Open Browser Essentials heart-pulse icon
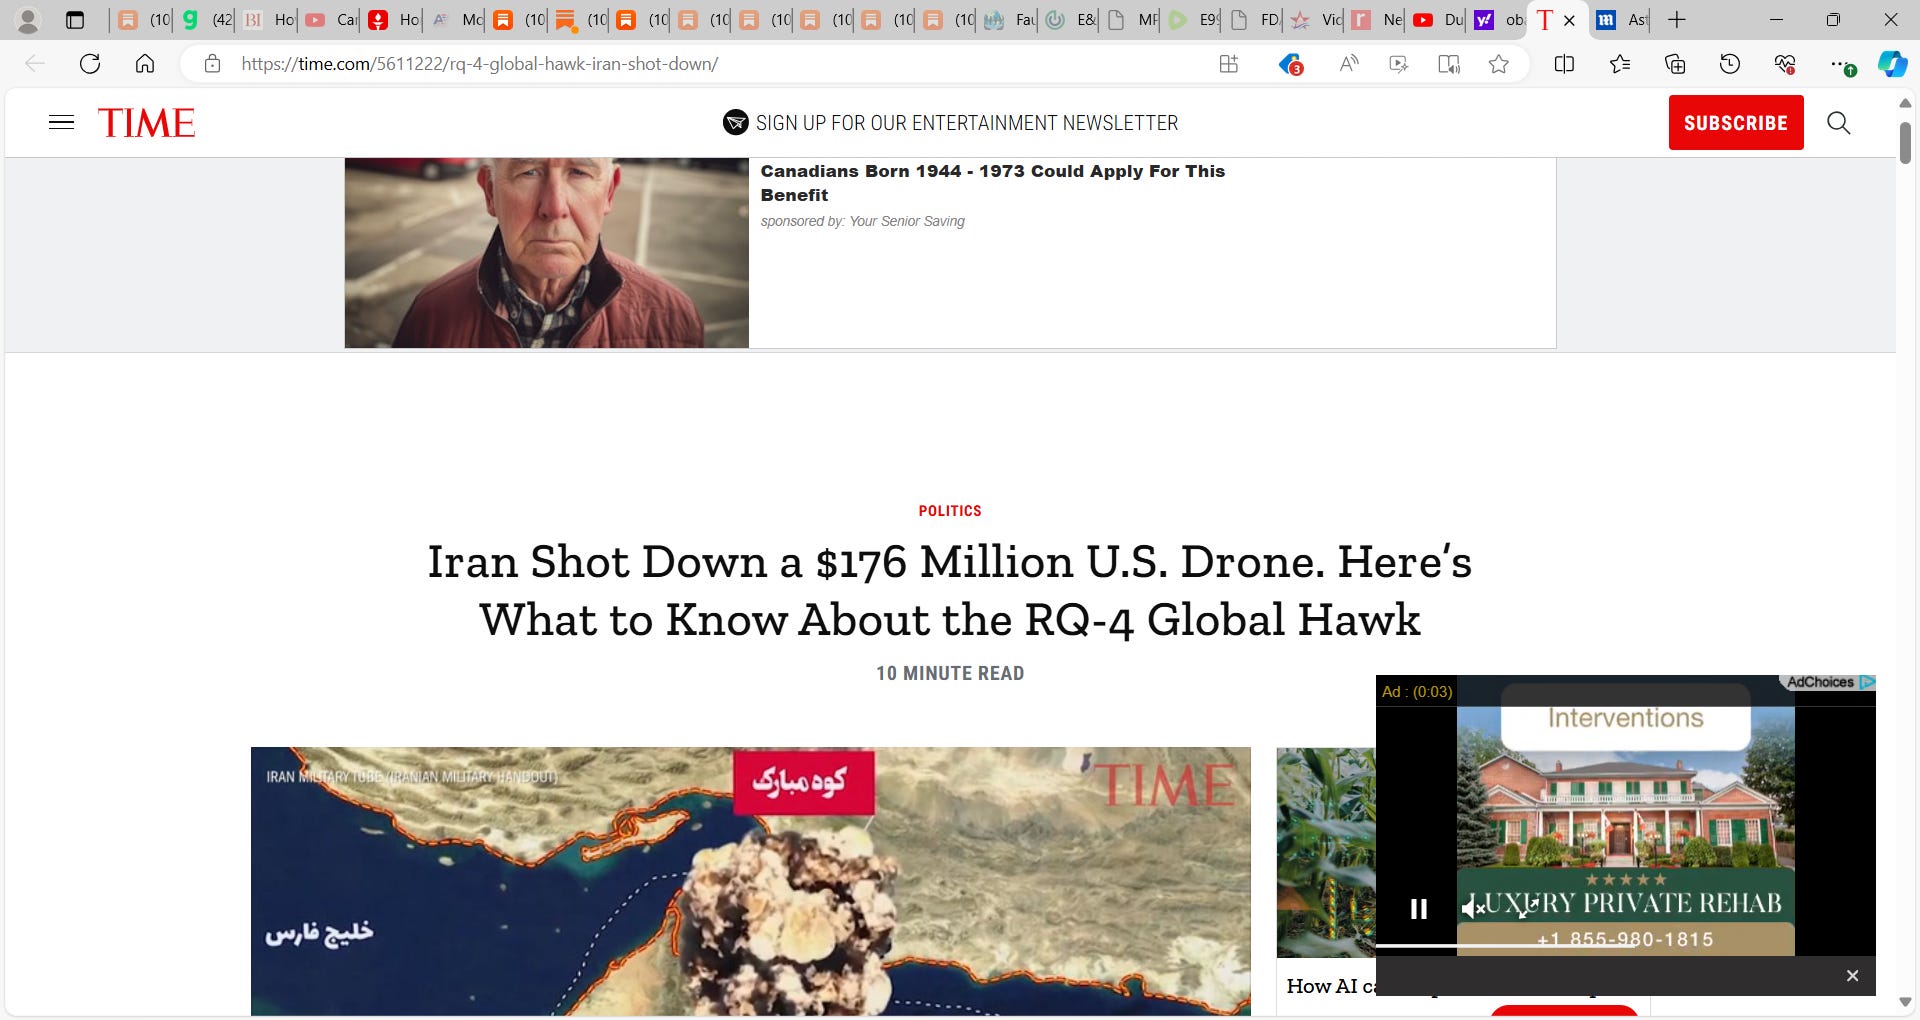The height and width of the screenshot is (1020, 1920). pos(1785,64)
